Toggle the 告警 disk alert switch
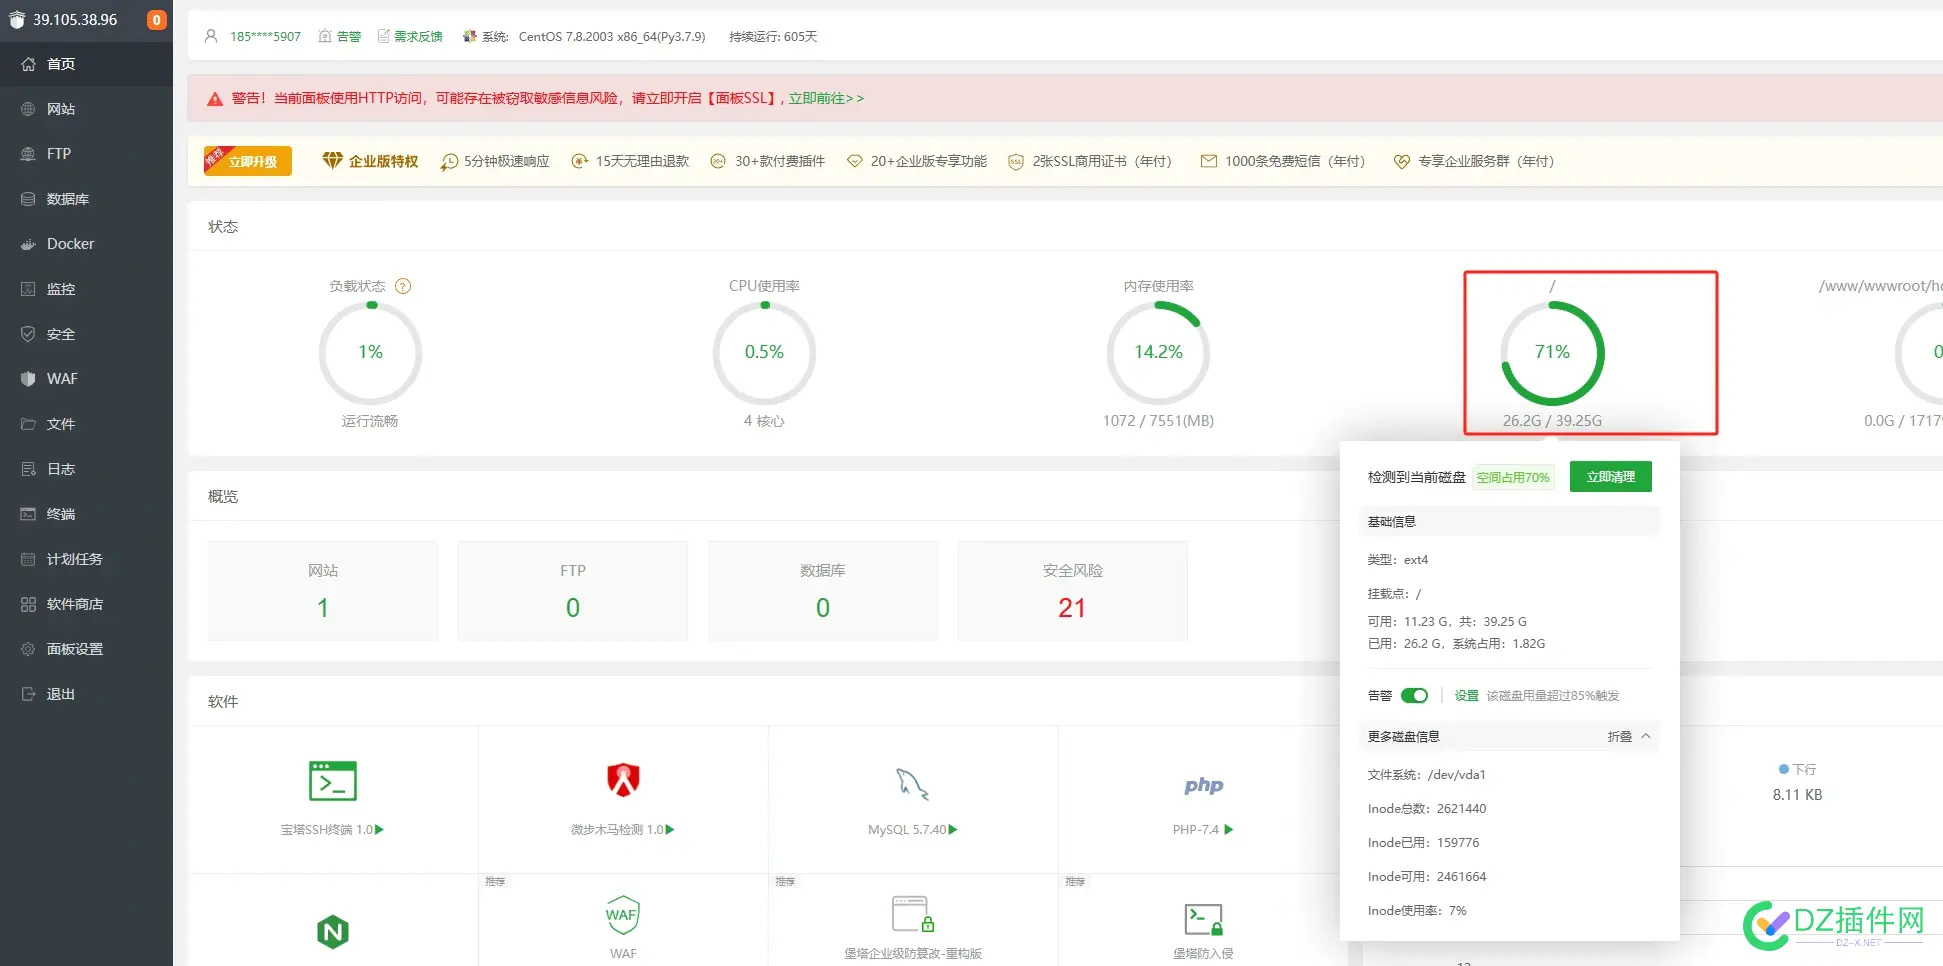Viewport: 1943px width, 966px height. [1414, 696]
